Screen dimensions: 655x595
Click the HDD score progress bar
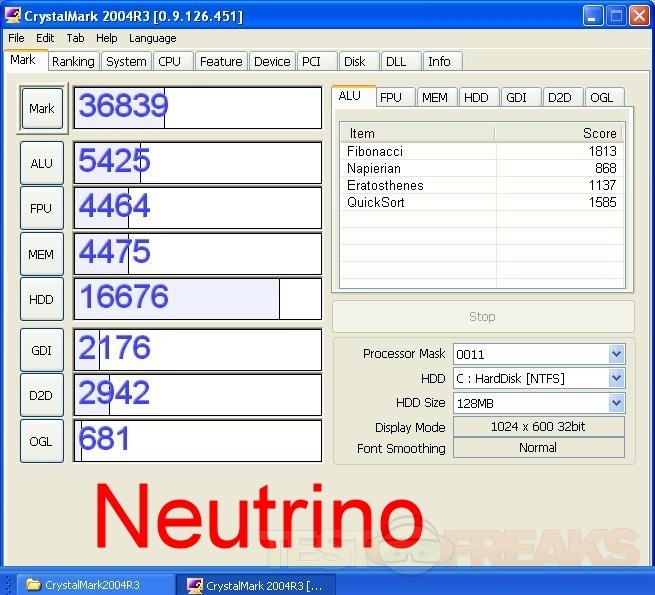click(197, 299)
